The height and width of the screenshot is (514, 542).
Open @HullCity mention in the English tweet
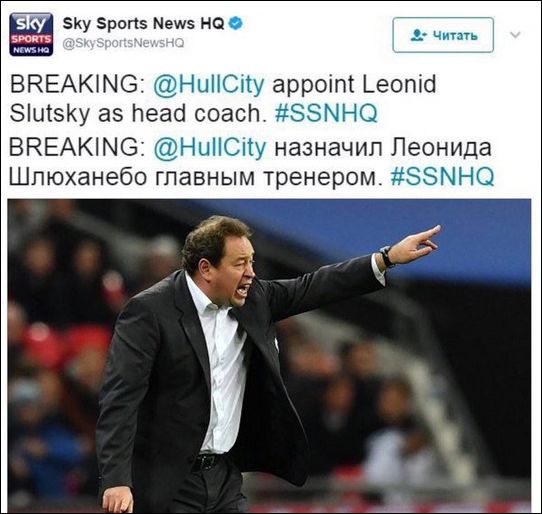click(208, 84)
